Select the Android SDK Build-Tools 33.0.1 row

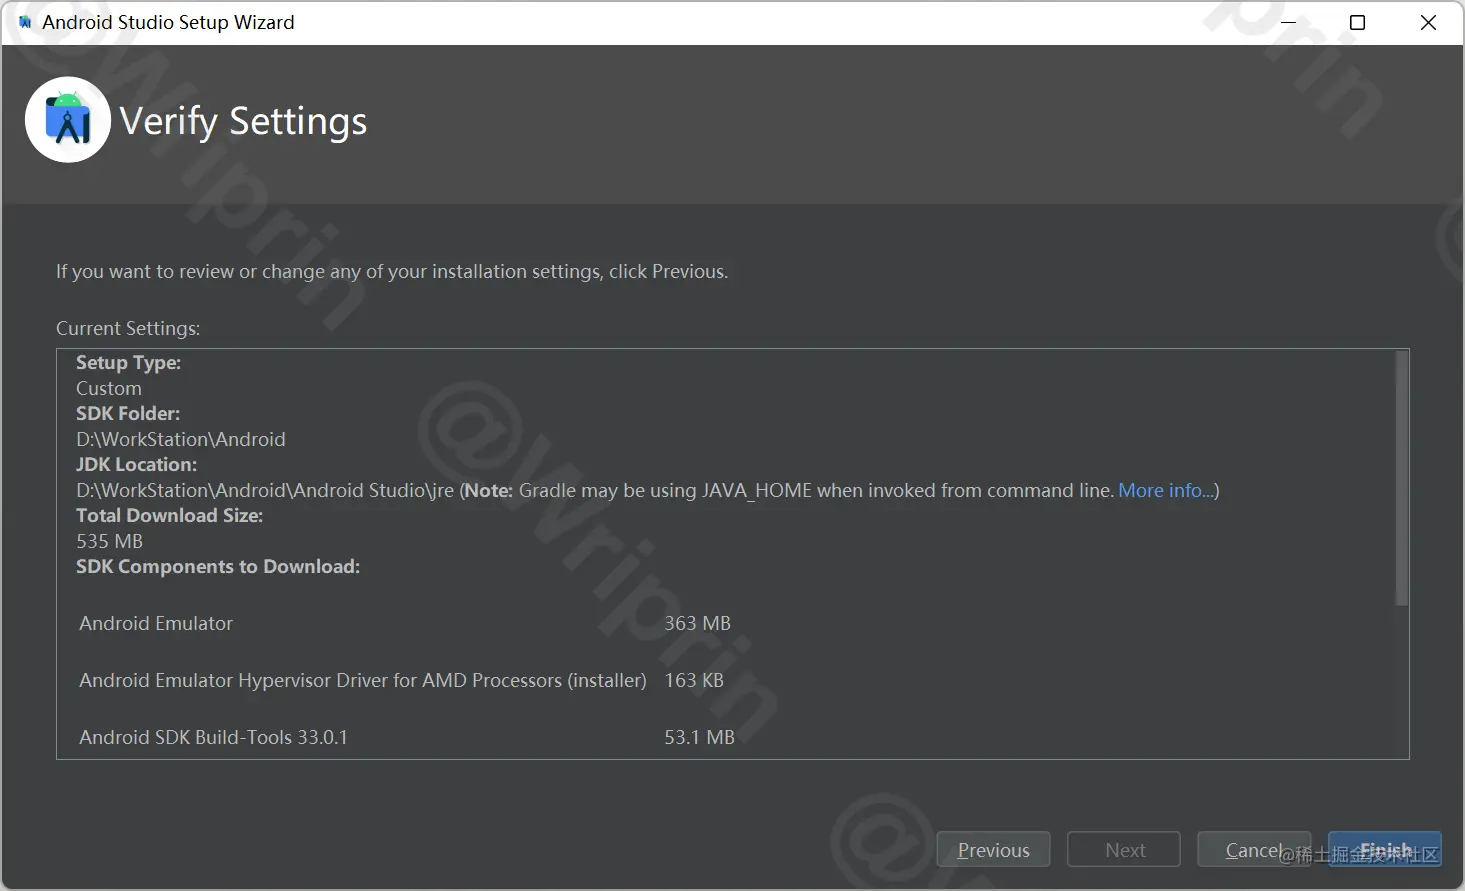tap(213, 738)
